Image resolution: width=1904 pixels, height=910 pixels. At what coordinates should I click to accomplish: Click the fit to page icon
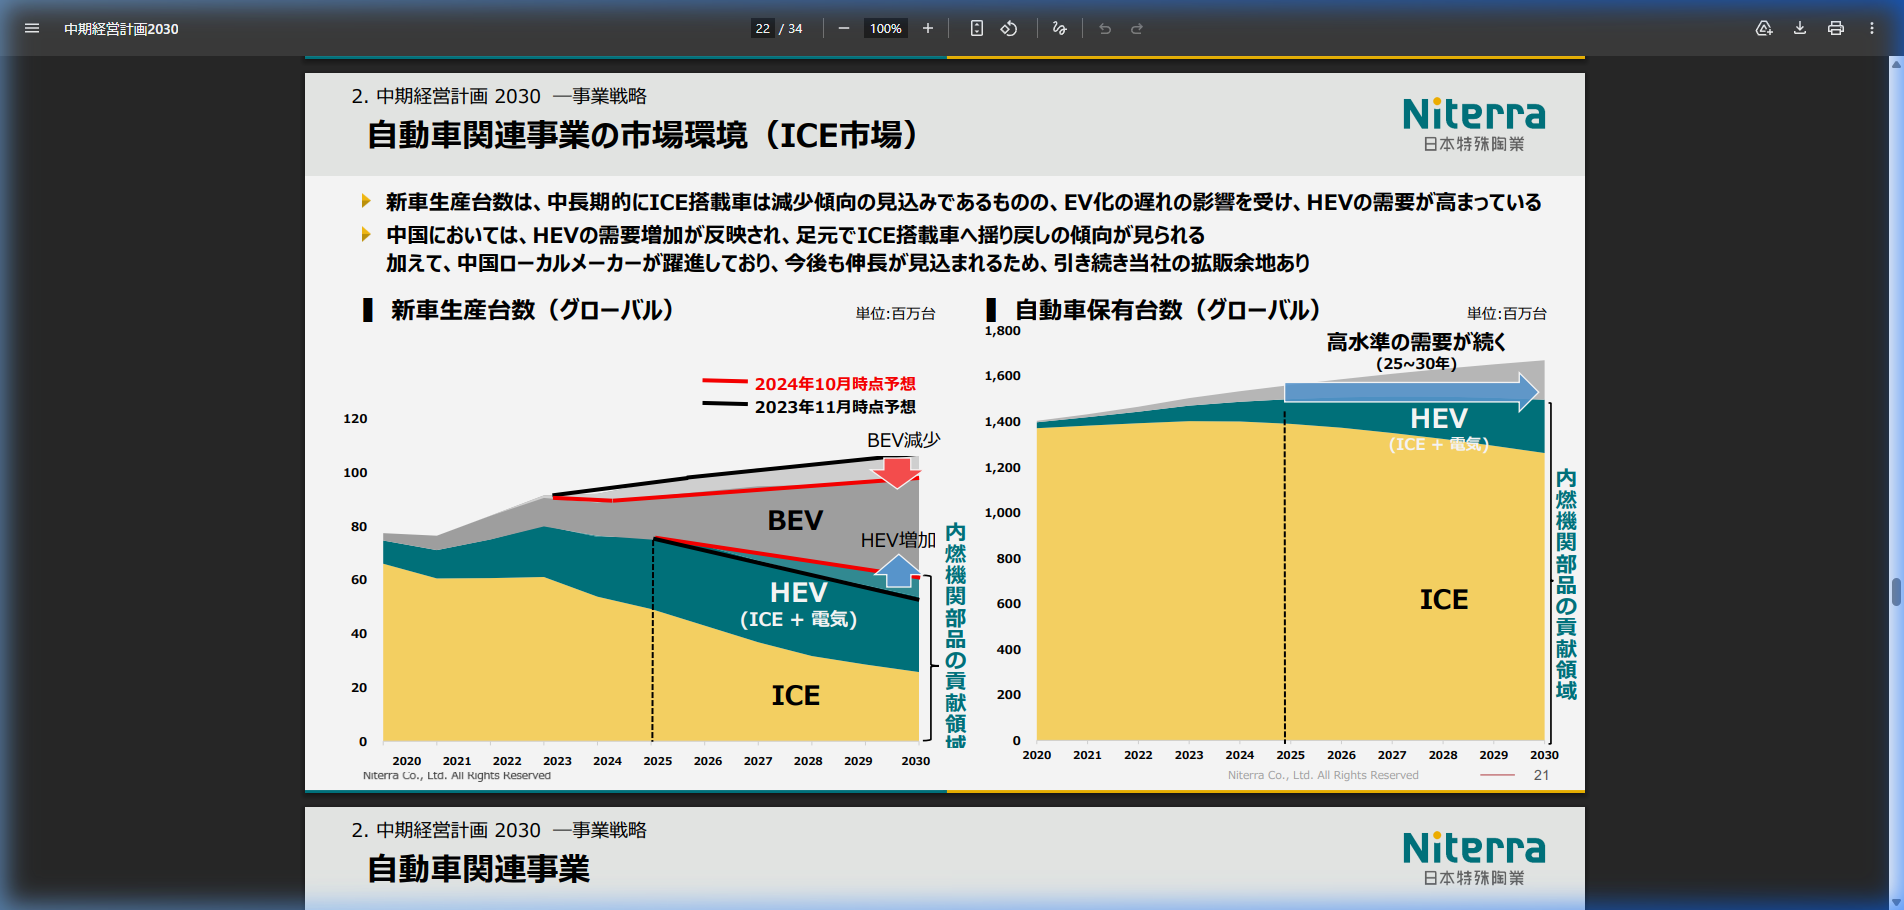coord(977,28)
